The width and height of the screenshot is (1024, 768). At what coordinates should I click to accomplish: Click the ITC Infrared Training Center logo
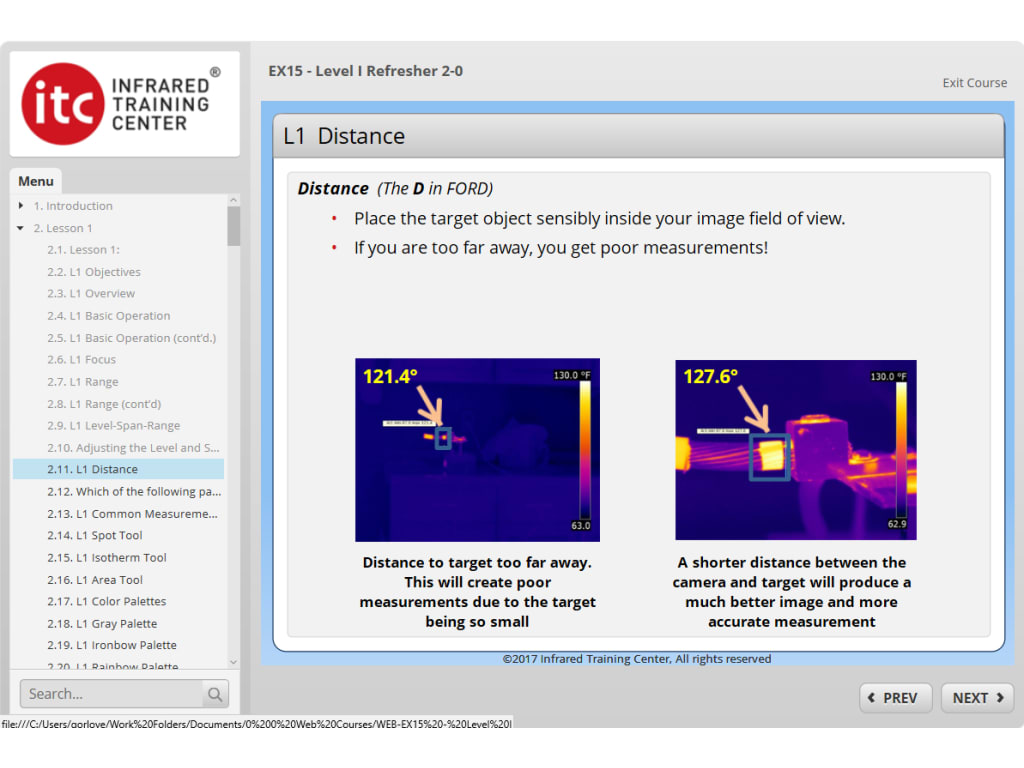124,103
